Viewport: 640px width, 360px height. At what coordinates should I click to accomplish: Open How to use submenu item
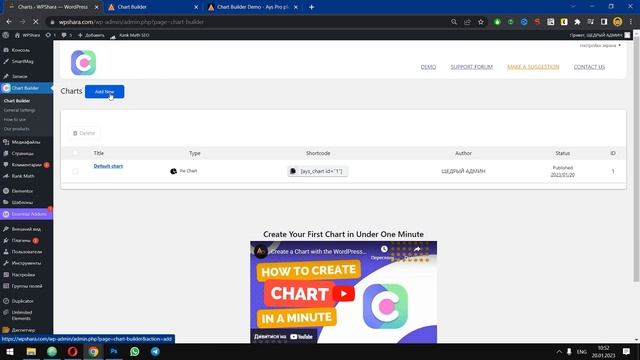[x=15, y=120]
